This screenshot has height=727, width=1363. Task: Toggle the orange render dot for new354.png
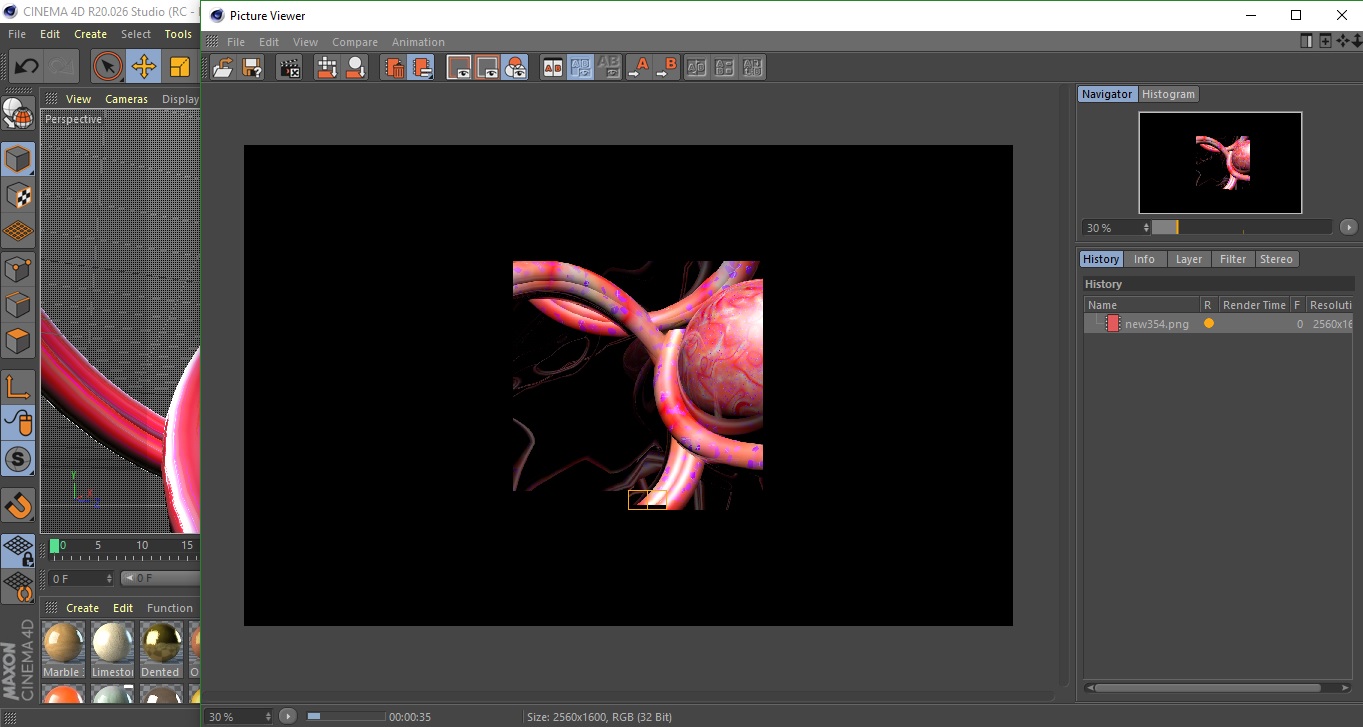(x=1209, y=324)
